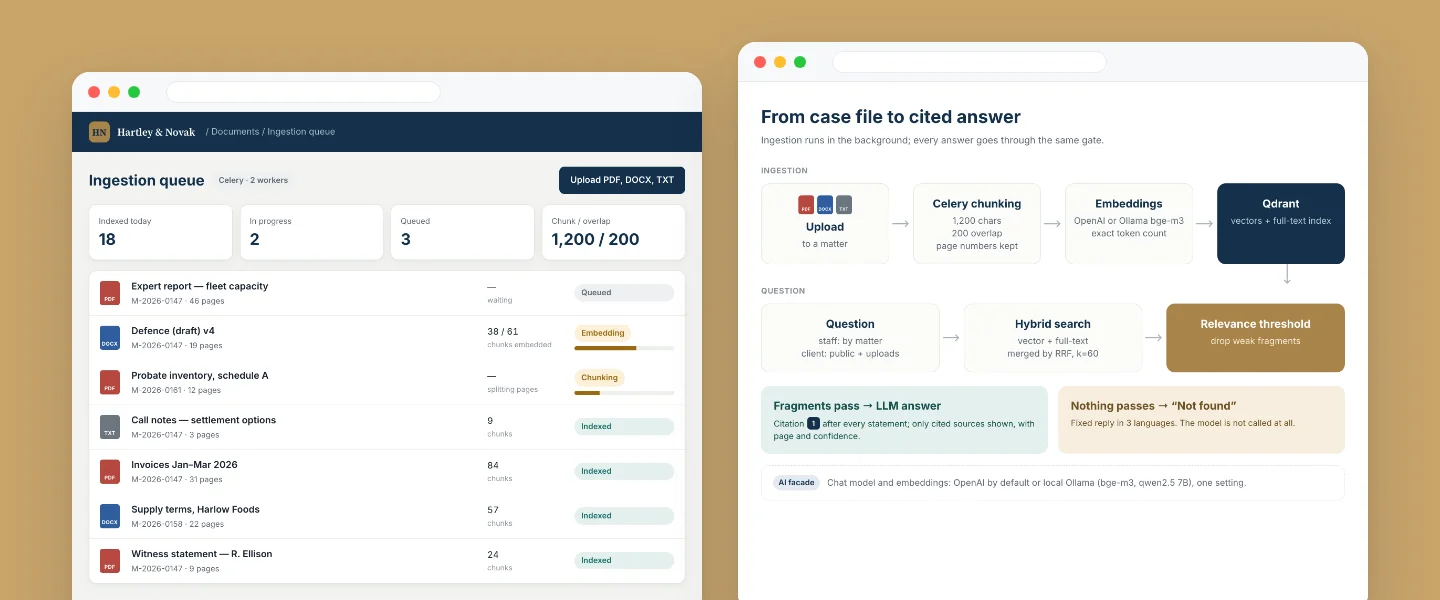
Task: Click the PDF icon for Invoices Jan–Mar 2026
Action: pyautogui.click(x=110, y=471)
